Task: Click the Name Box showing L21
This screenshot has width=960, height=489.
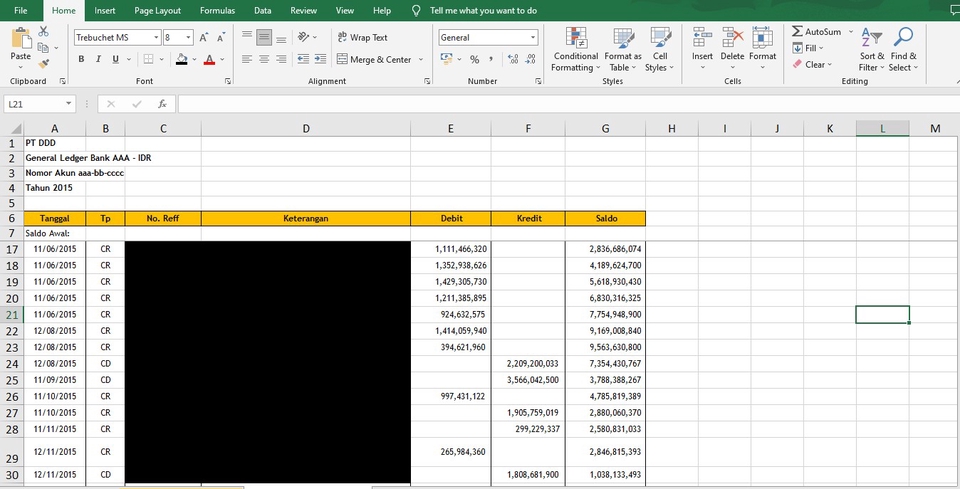Action: click(40, 104)
